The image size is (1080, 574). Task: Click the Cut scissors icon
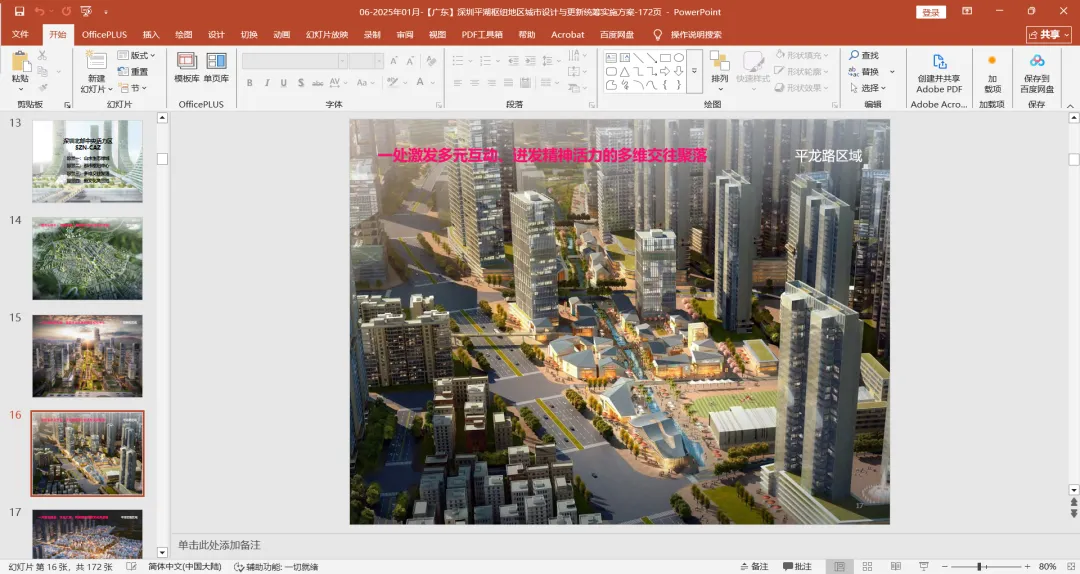point(42,55)
